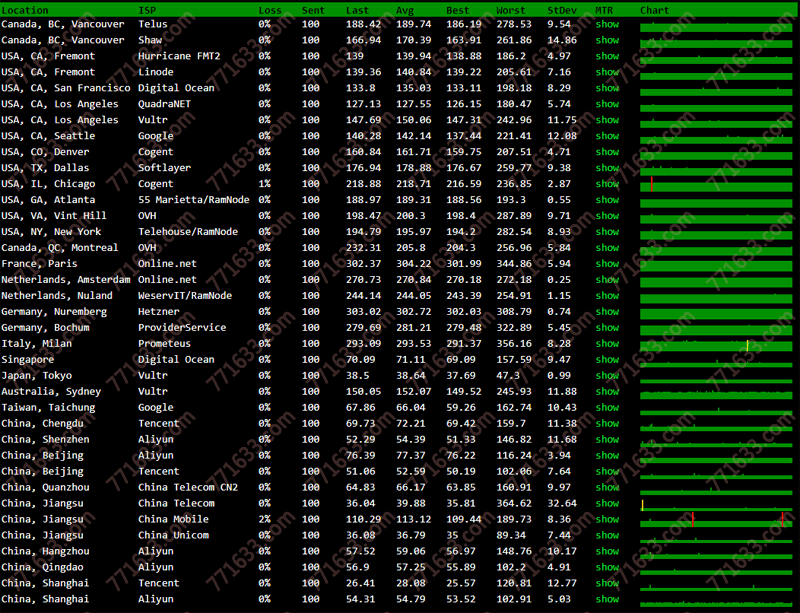Click the Milan Prometeus latency chart bar
The width and height of the screenshot is (800, 613).
716,344
